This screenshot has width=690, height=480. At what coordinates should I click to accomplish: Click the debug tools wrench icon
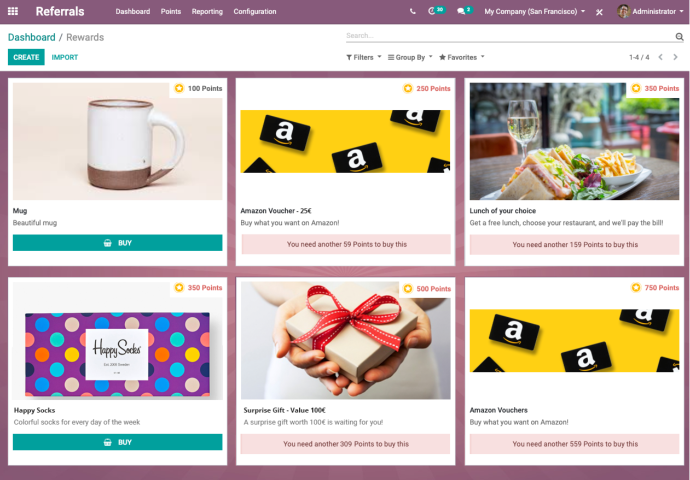pos(599,12)
